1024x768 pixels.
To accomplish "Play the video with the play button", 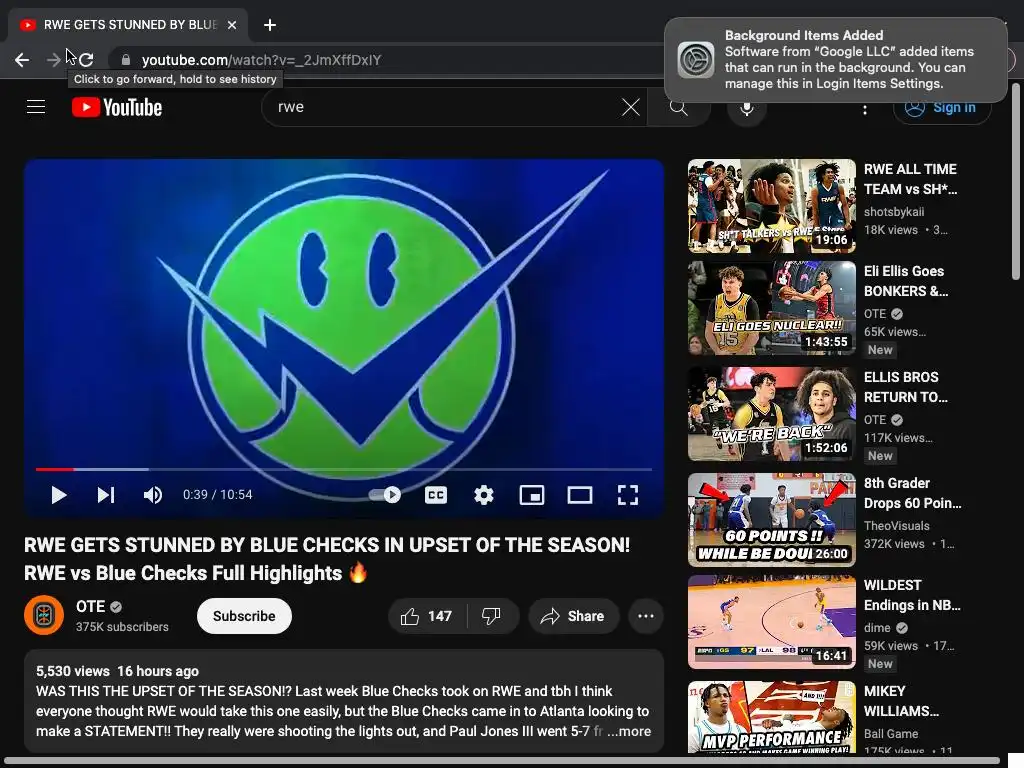I will tap(58, 495).
